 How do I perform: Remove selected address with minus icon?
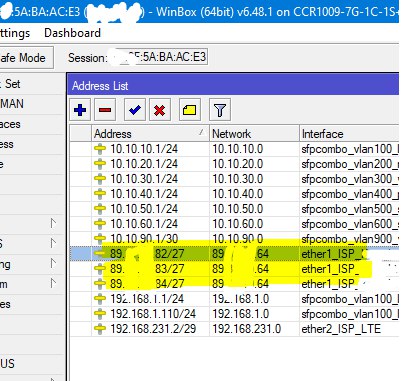tap(105, 110)
